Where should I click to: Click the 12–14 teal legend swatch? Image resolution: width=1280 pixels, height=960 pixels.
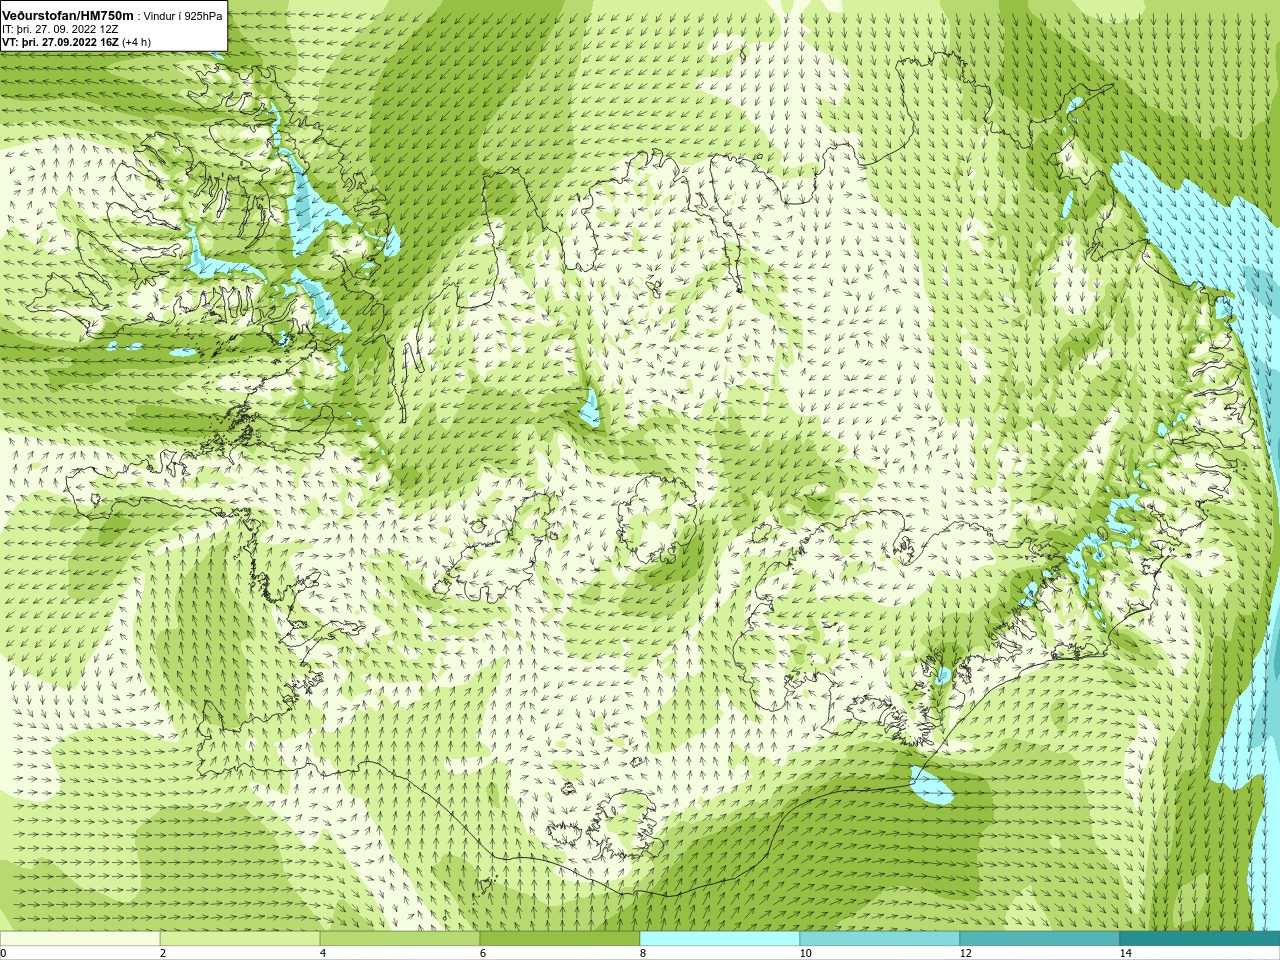click(x=1040, y=939)
